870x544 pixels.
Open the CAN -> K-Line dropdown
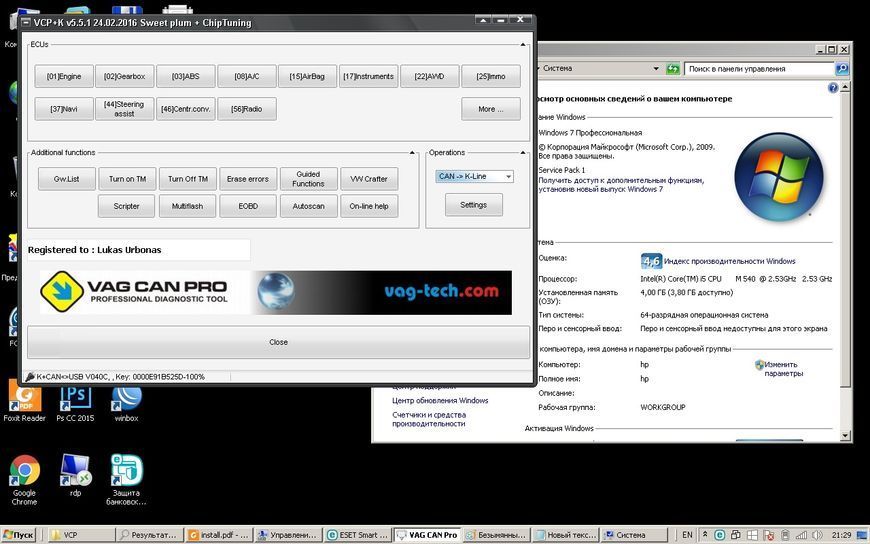pyautogui.click(x=474, y=177)
